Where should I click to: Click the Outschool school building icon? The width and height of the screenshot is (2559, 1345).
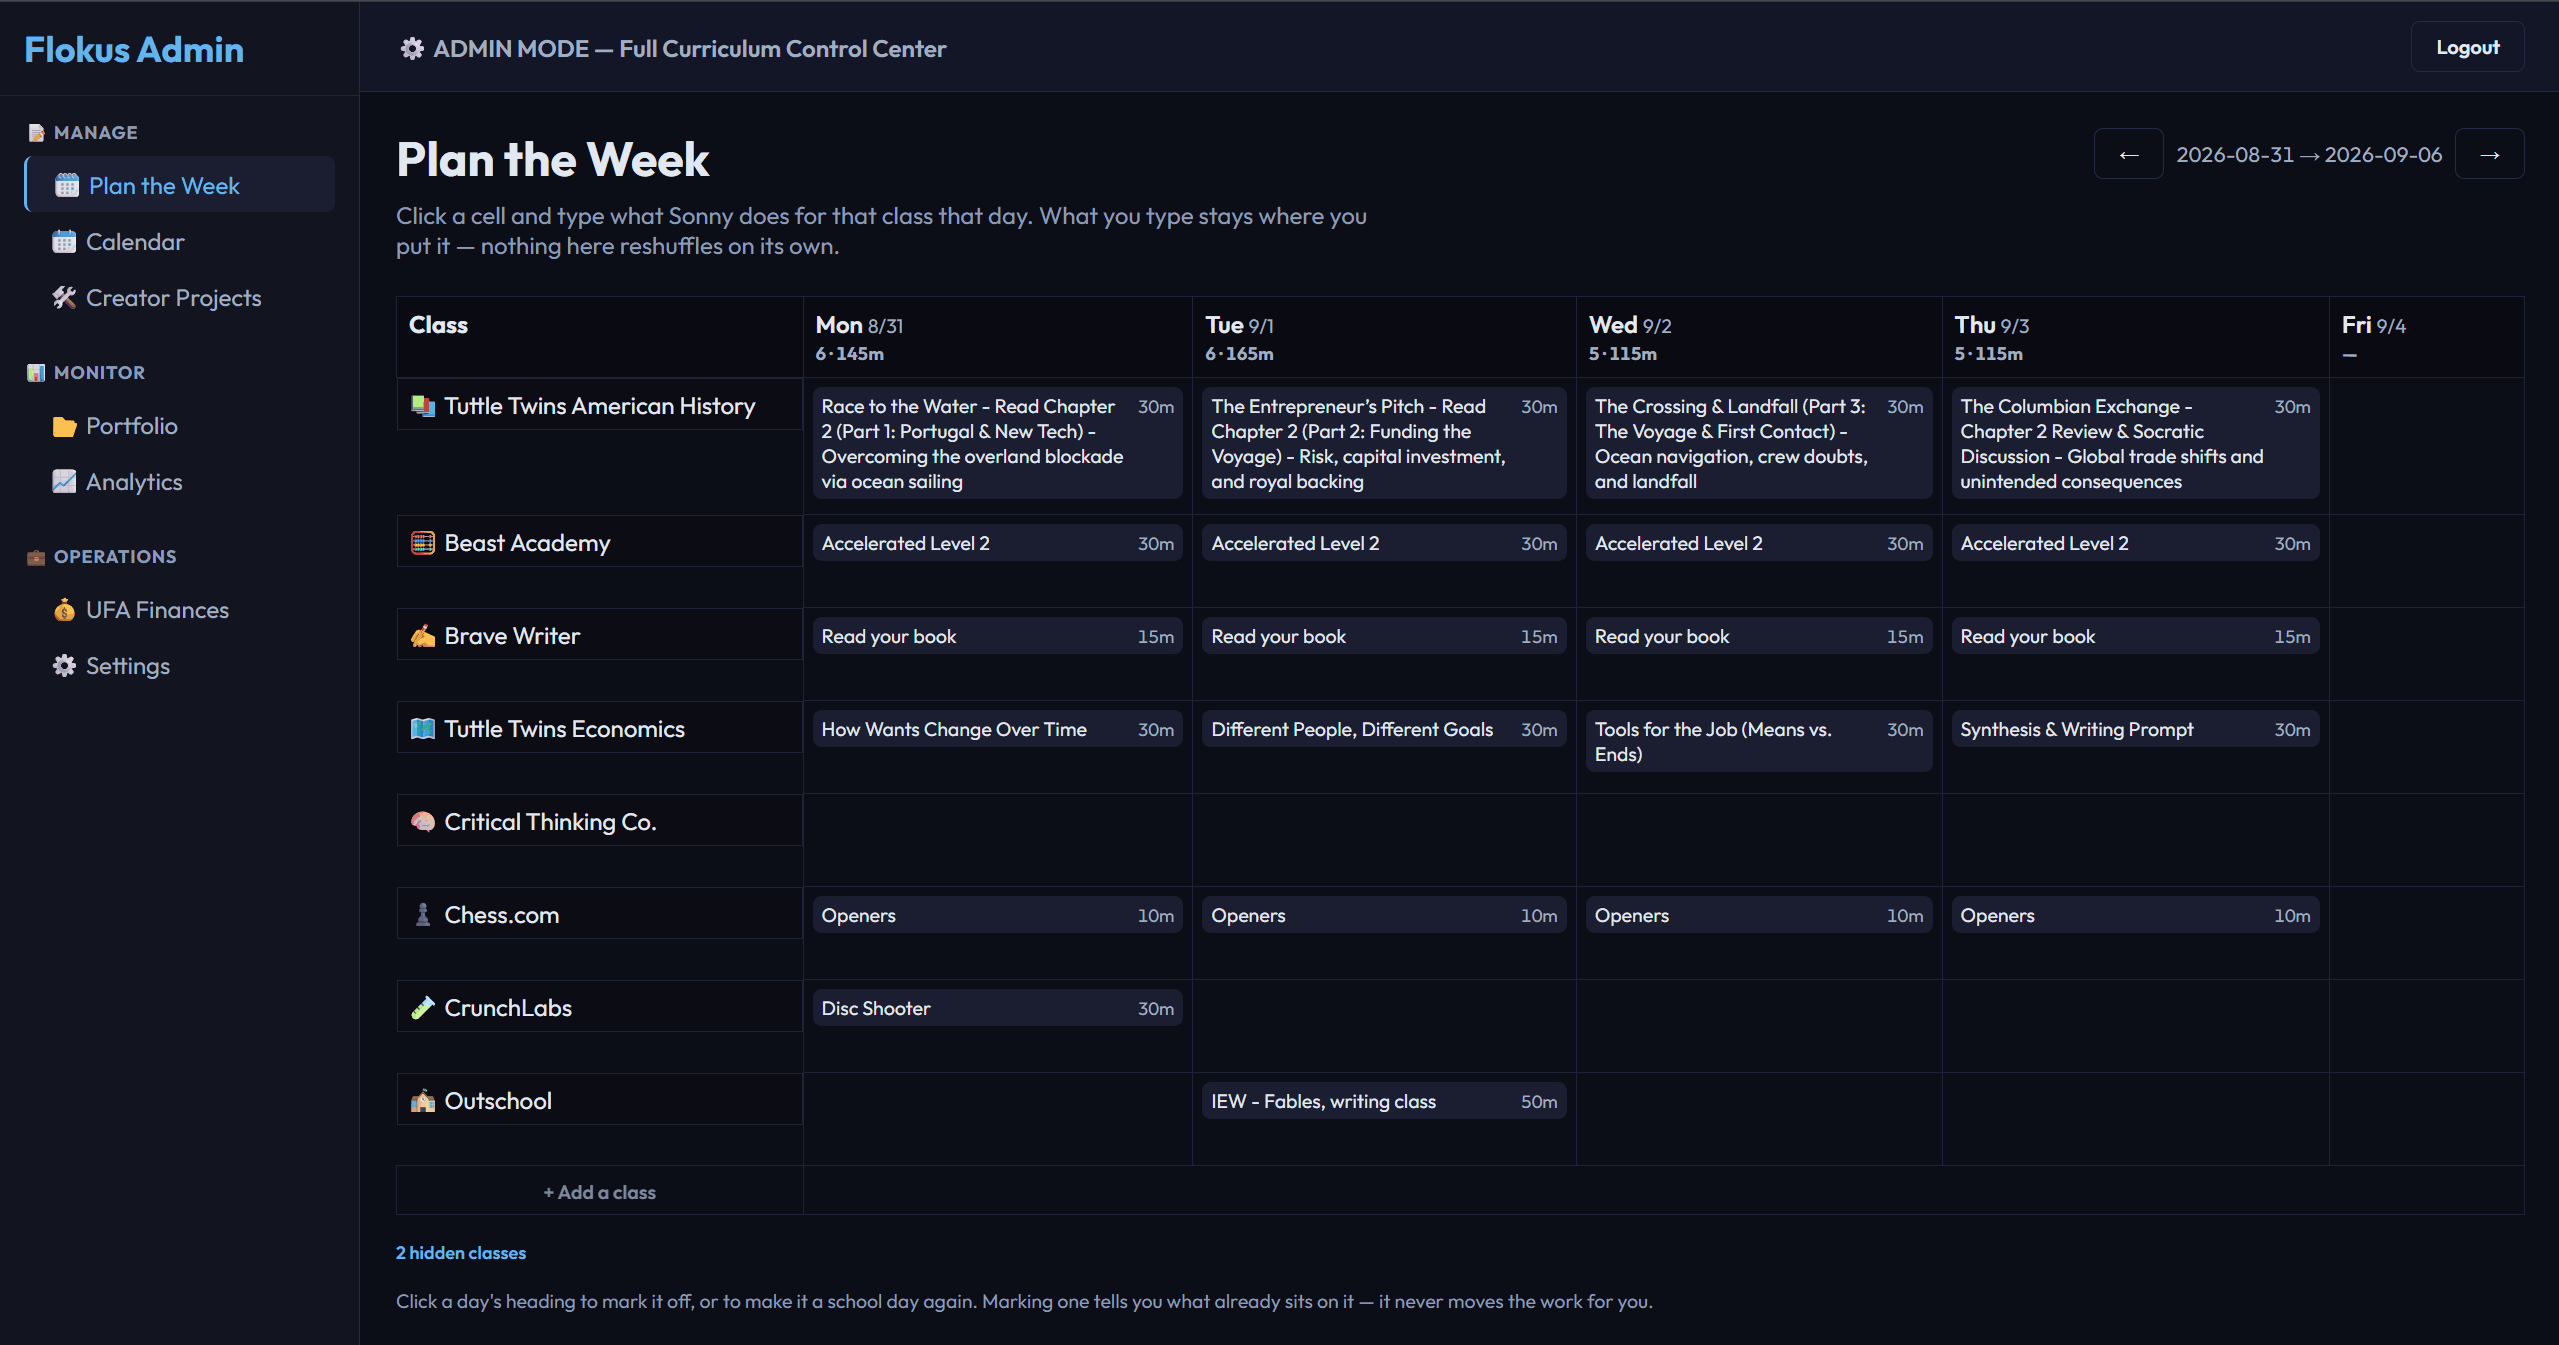[423, 1100]
